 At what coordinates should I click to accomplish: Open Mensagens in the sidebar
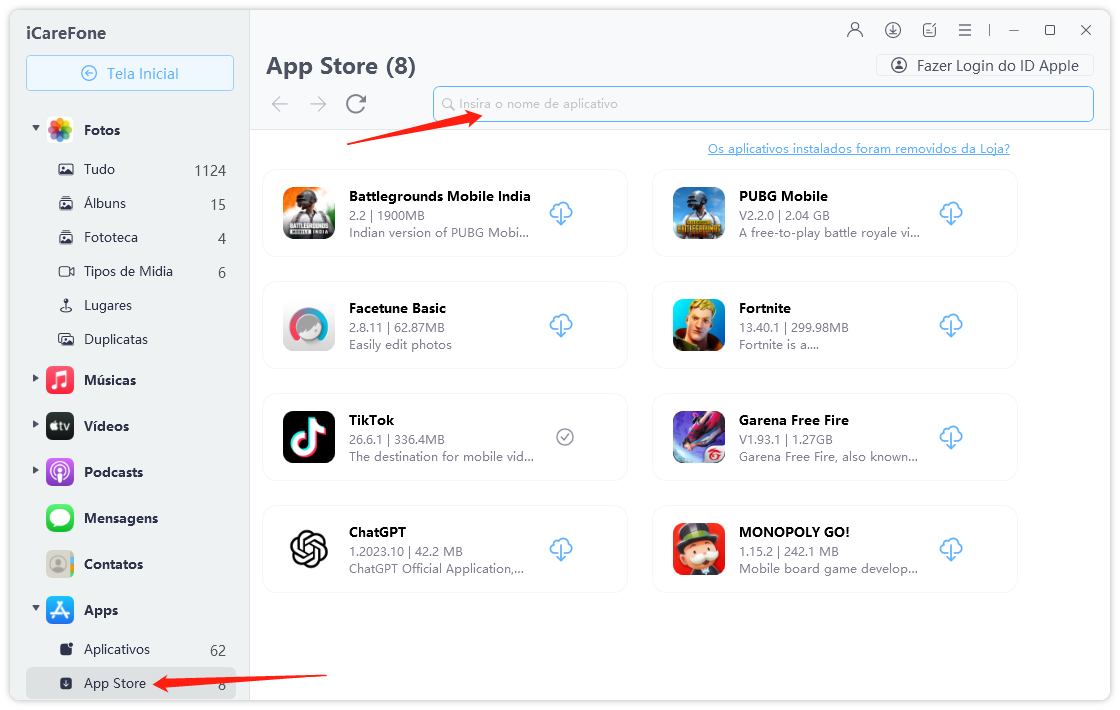(120, 518)
